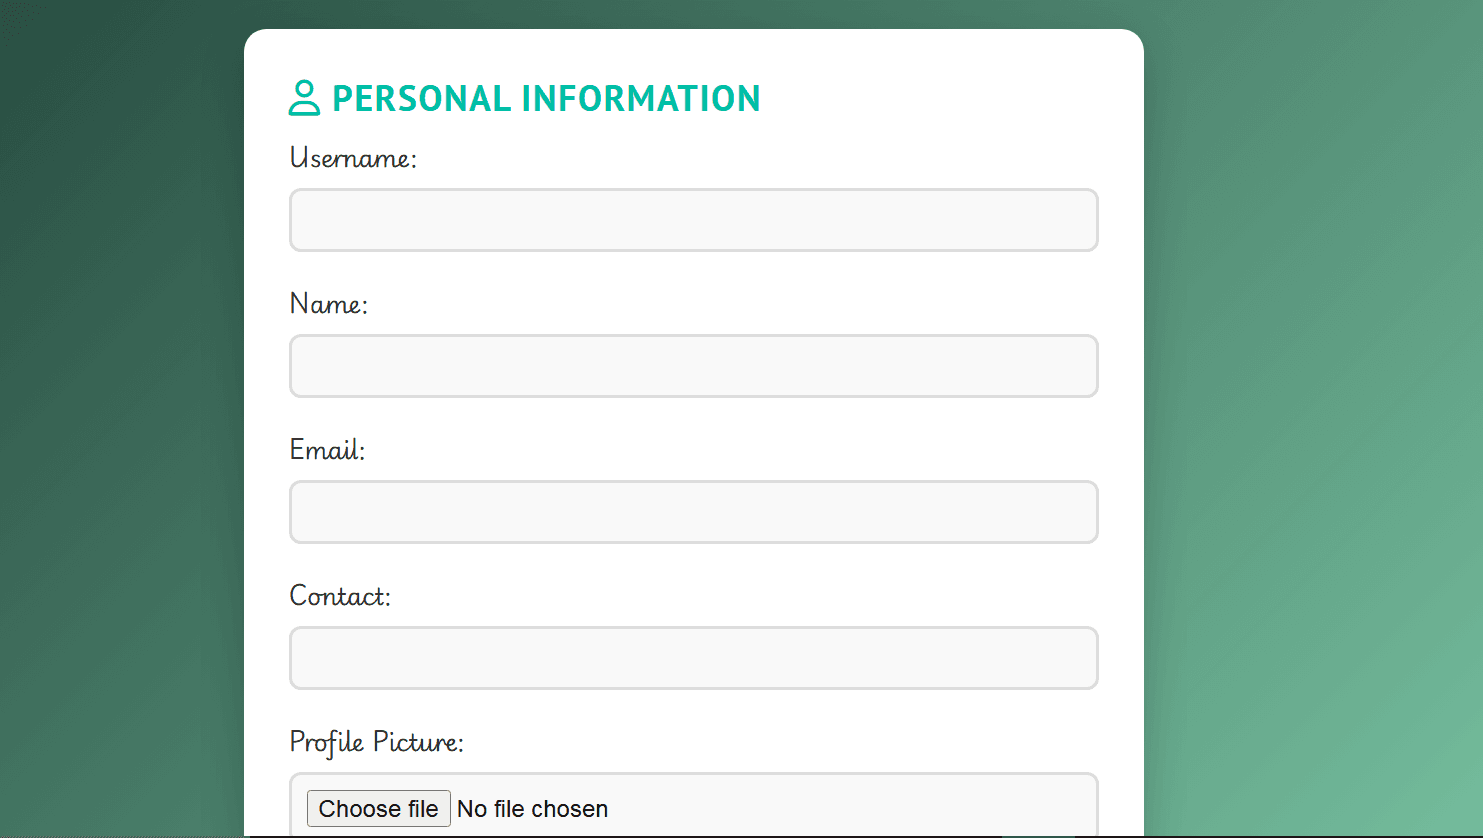
Task: Click the Name label text
Action: coord(328,304)
